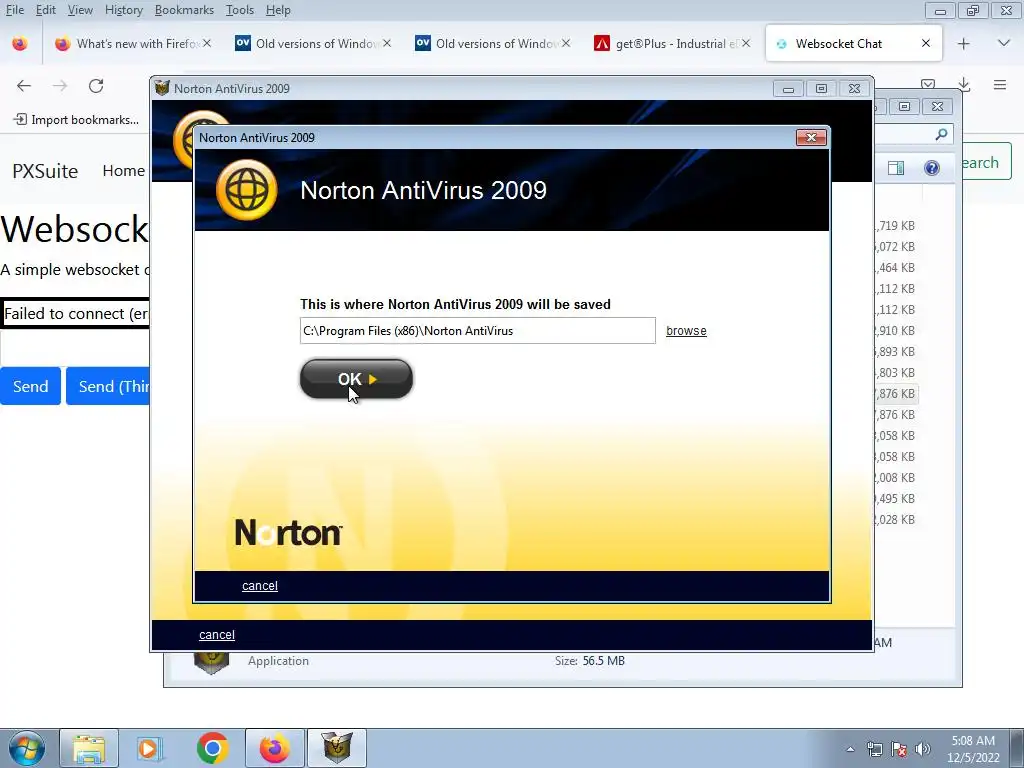
Task: Click the chat message input field
Action: 75,348
